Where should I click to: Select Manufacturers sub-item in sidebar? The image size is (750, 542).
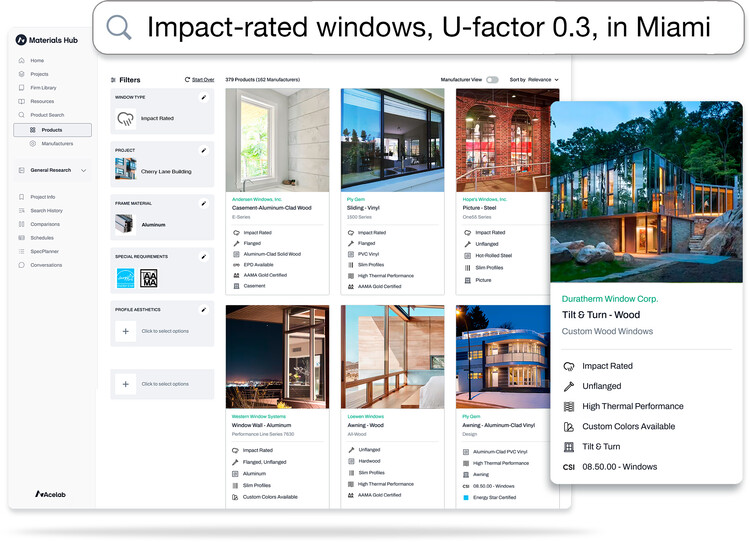tap(57, 144)
